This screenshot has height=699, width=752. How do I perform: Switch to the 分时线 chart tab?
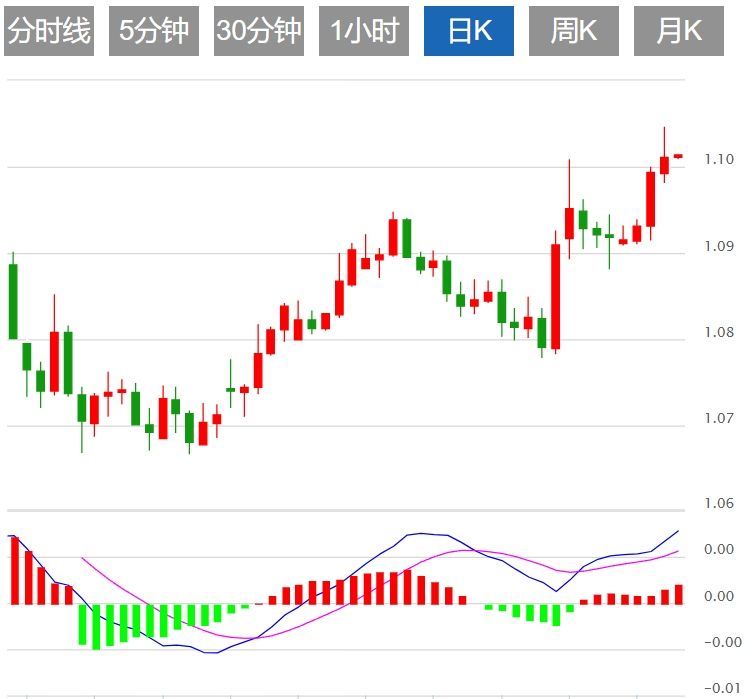(x=49, y=31)
